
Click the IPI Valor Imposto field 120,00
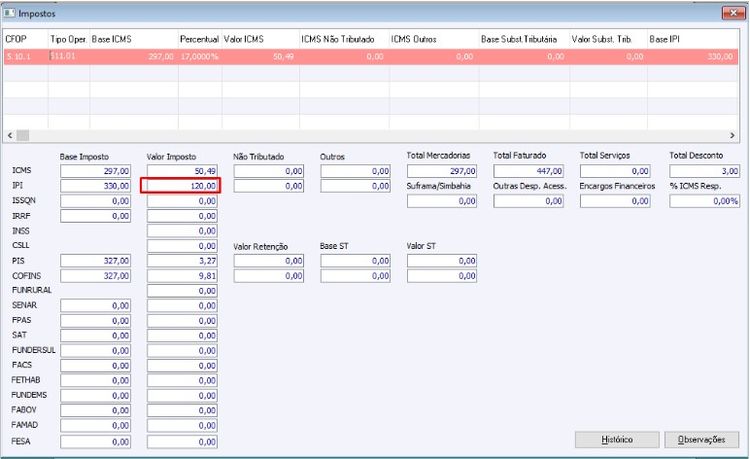[181, 186]
